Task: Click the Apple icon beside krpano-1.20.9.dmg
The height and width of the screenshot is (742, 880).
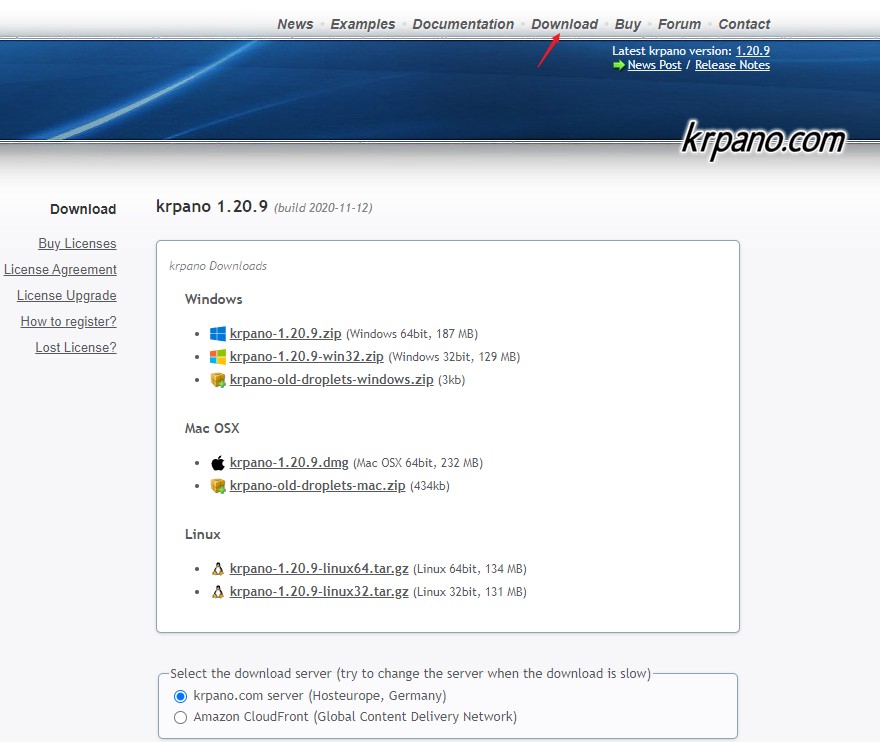Action: 218,463
